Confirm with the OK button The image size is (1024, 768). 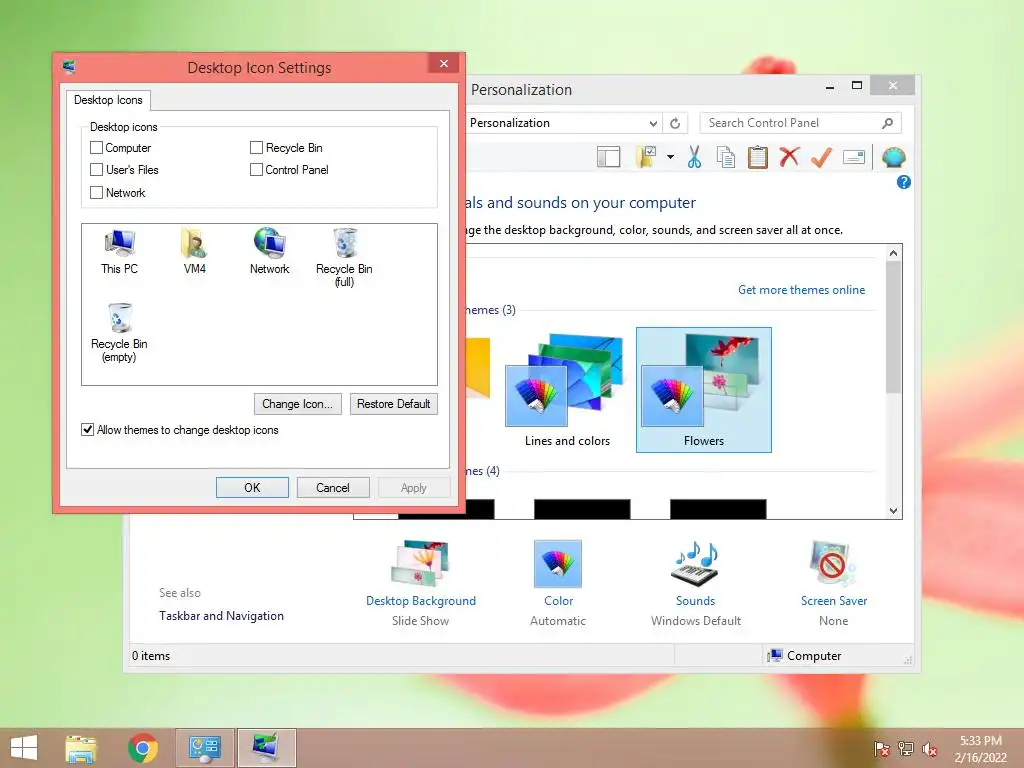pyautogui.click(x=252, y=488)
